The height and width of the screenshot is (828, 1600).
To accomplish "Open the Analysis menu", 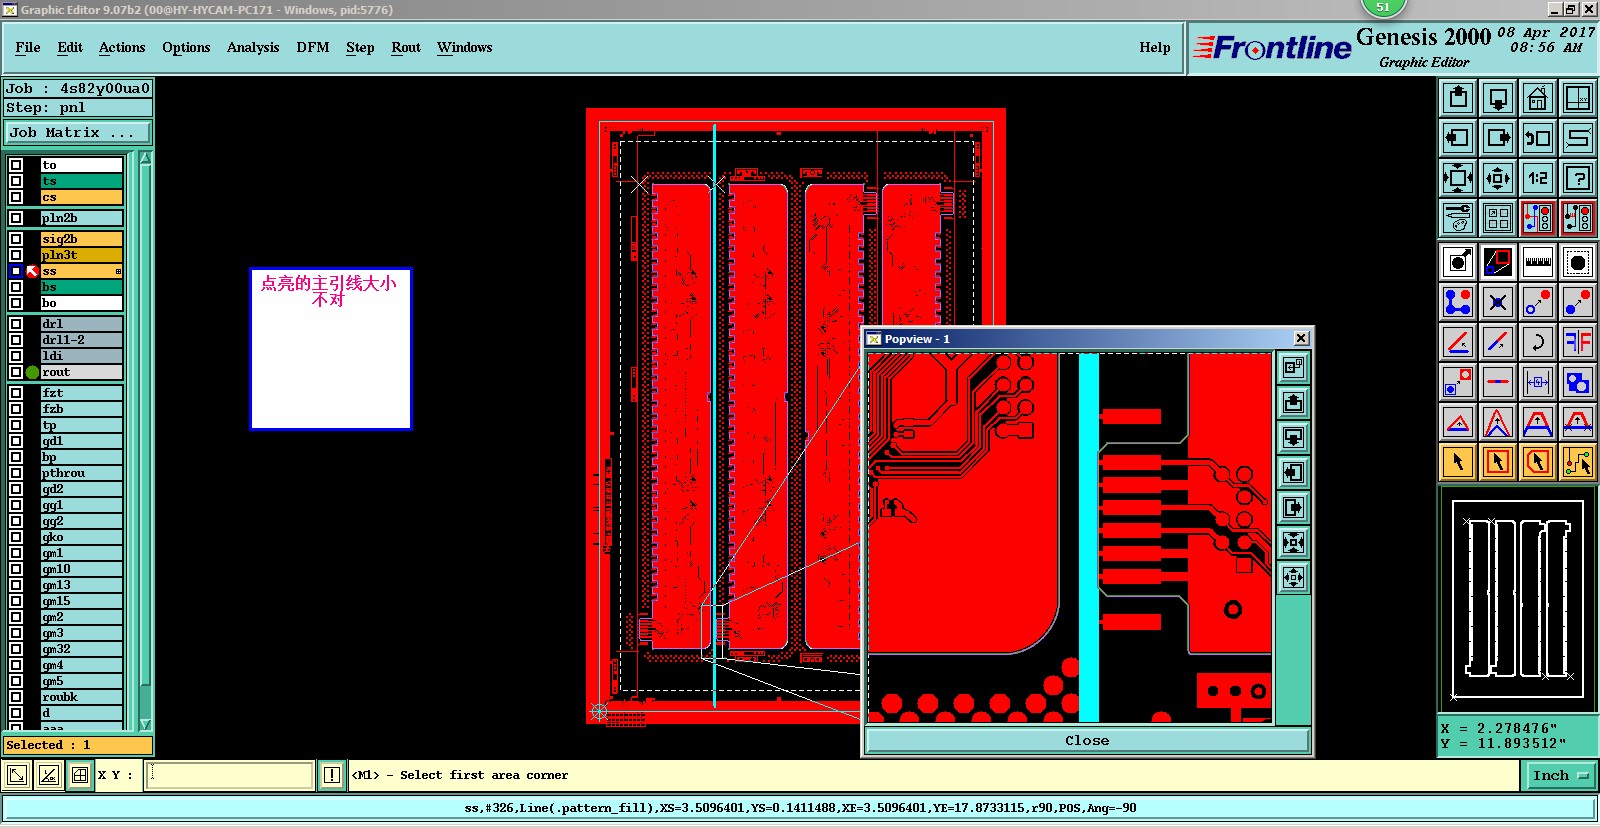I will point(253,48).
